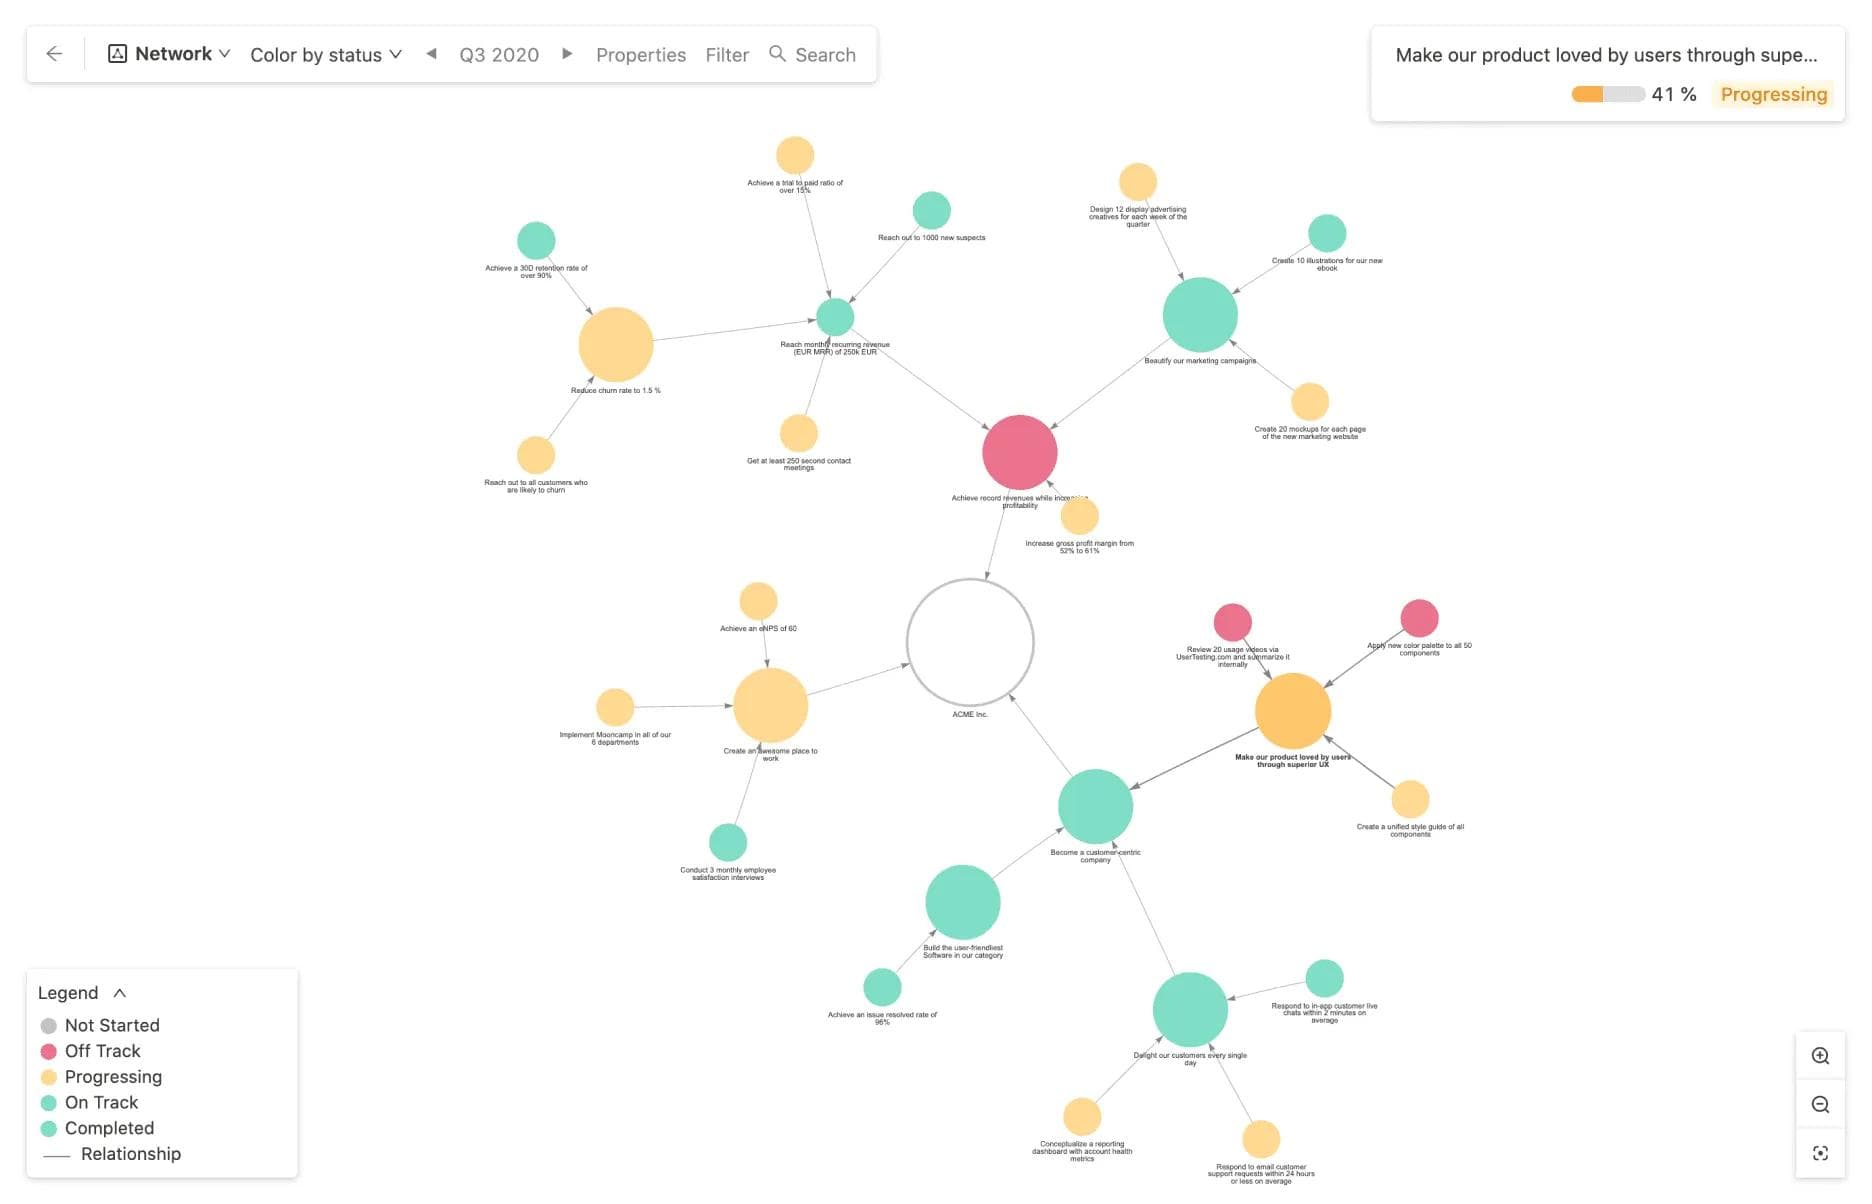Open the Properties menu
The width and height of the screenshot is (1872, 1204).
tap(641, 55)
